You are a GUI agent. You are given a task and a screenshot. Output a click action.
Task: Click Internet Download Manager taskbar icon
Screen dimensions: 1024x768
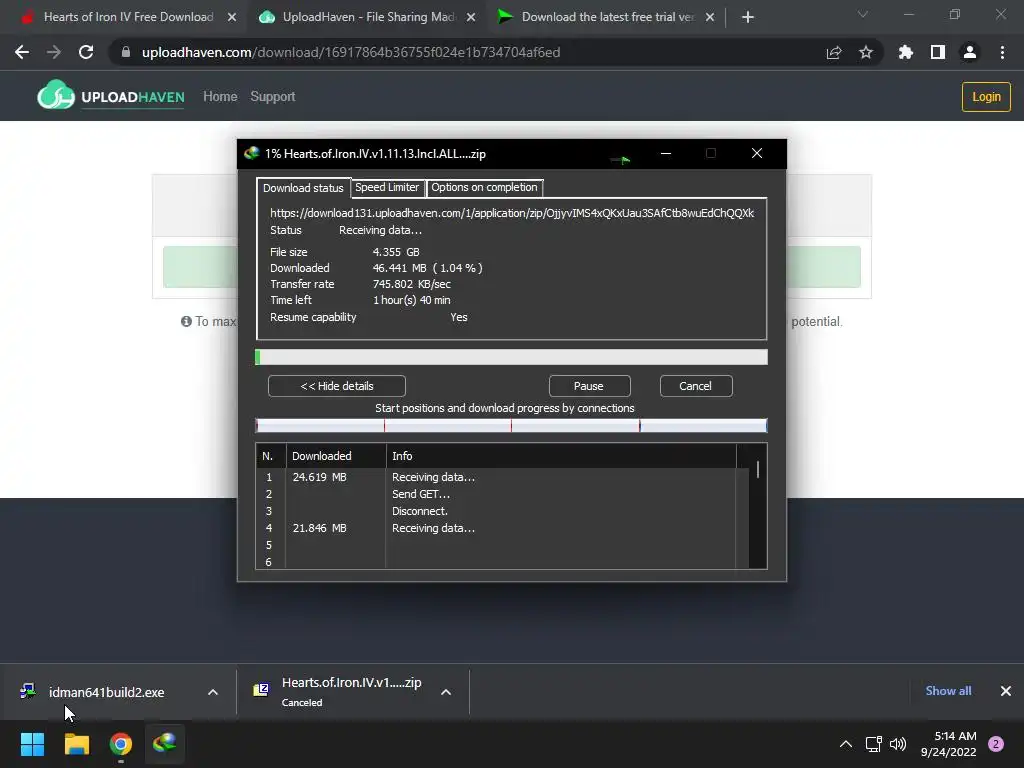(x=165, y=744)
